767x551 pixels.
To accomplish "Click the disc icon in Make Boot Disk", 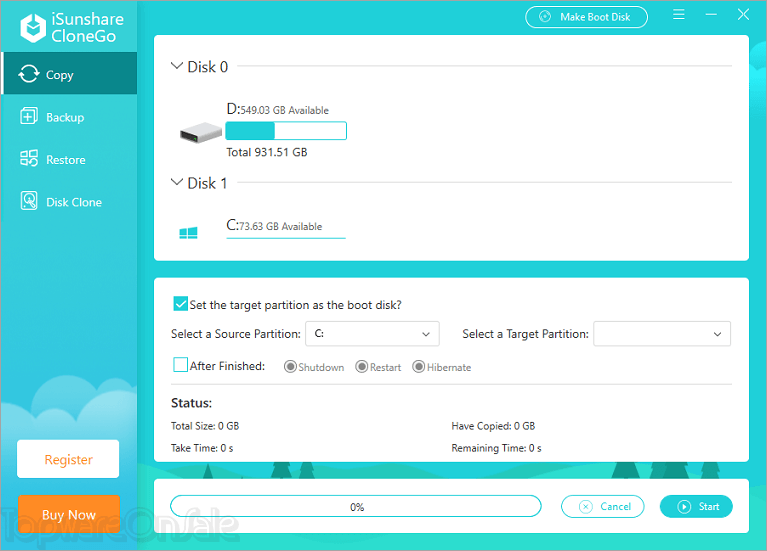I will 545,17.
